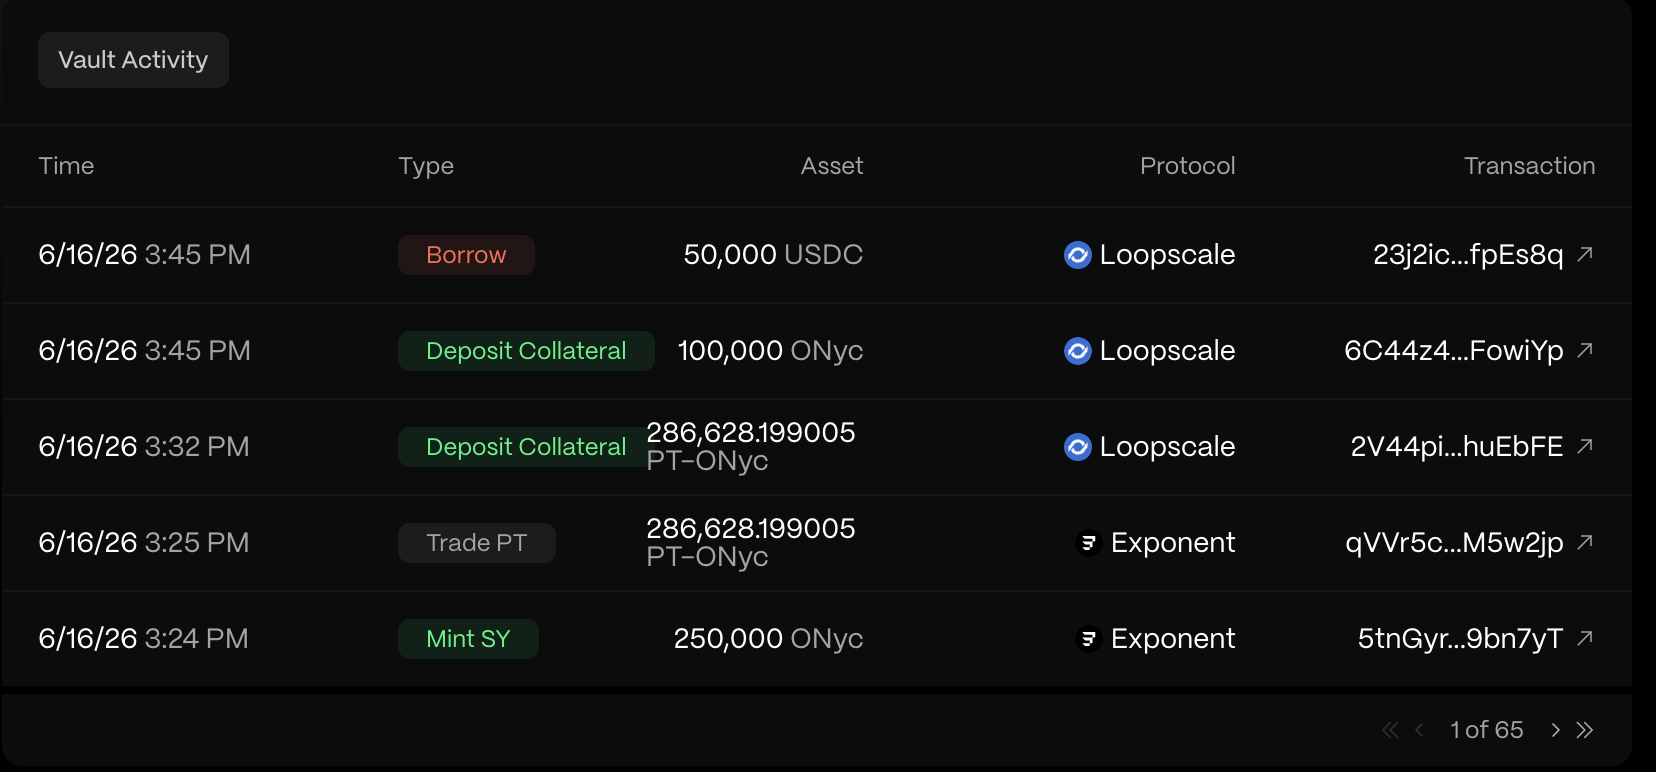Open external link arrow for 5tnGyr...9bn7yT
This screenshot has height=772, width=1656.
click(x=1585, y=638)
